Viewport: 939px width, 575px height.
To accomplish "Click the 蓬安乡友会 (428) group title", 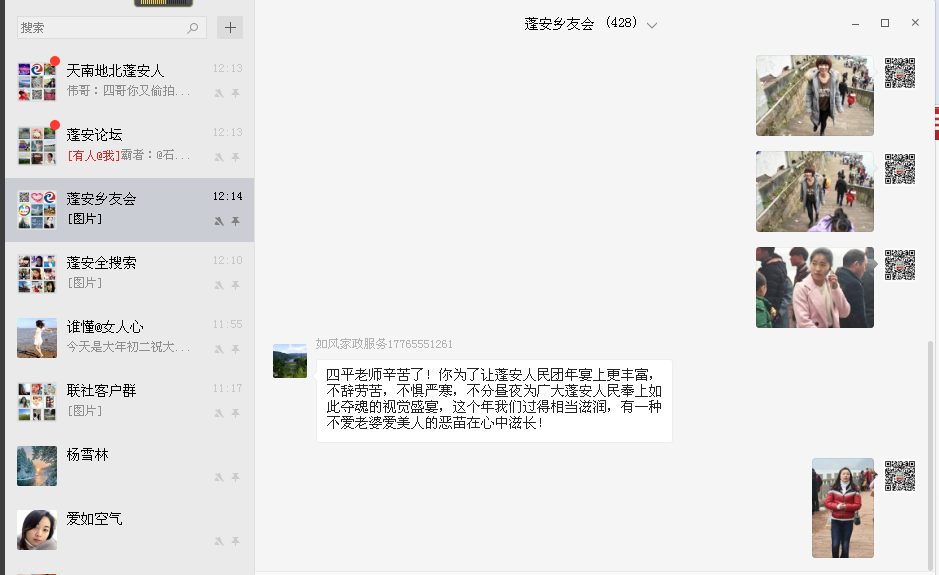I will pyautogui.click(x=580, y=23).
